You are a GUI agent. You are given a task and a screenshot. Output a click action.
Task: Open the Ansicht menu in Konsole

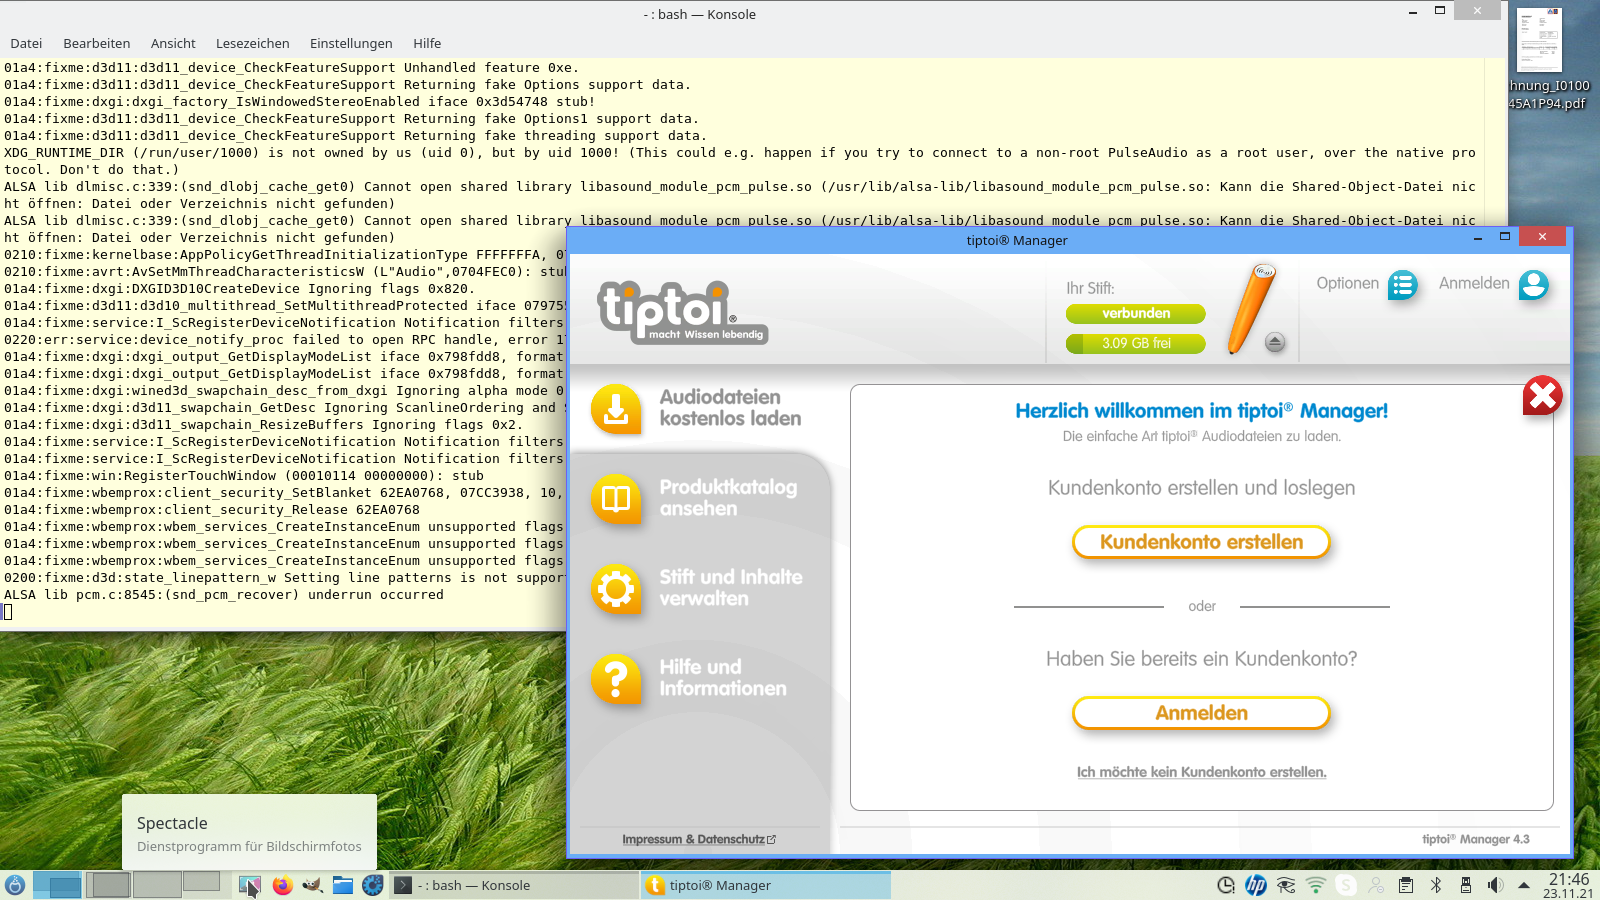pyautogui.click(x=173, y=43)
